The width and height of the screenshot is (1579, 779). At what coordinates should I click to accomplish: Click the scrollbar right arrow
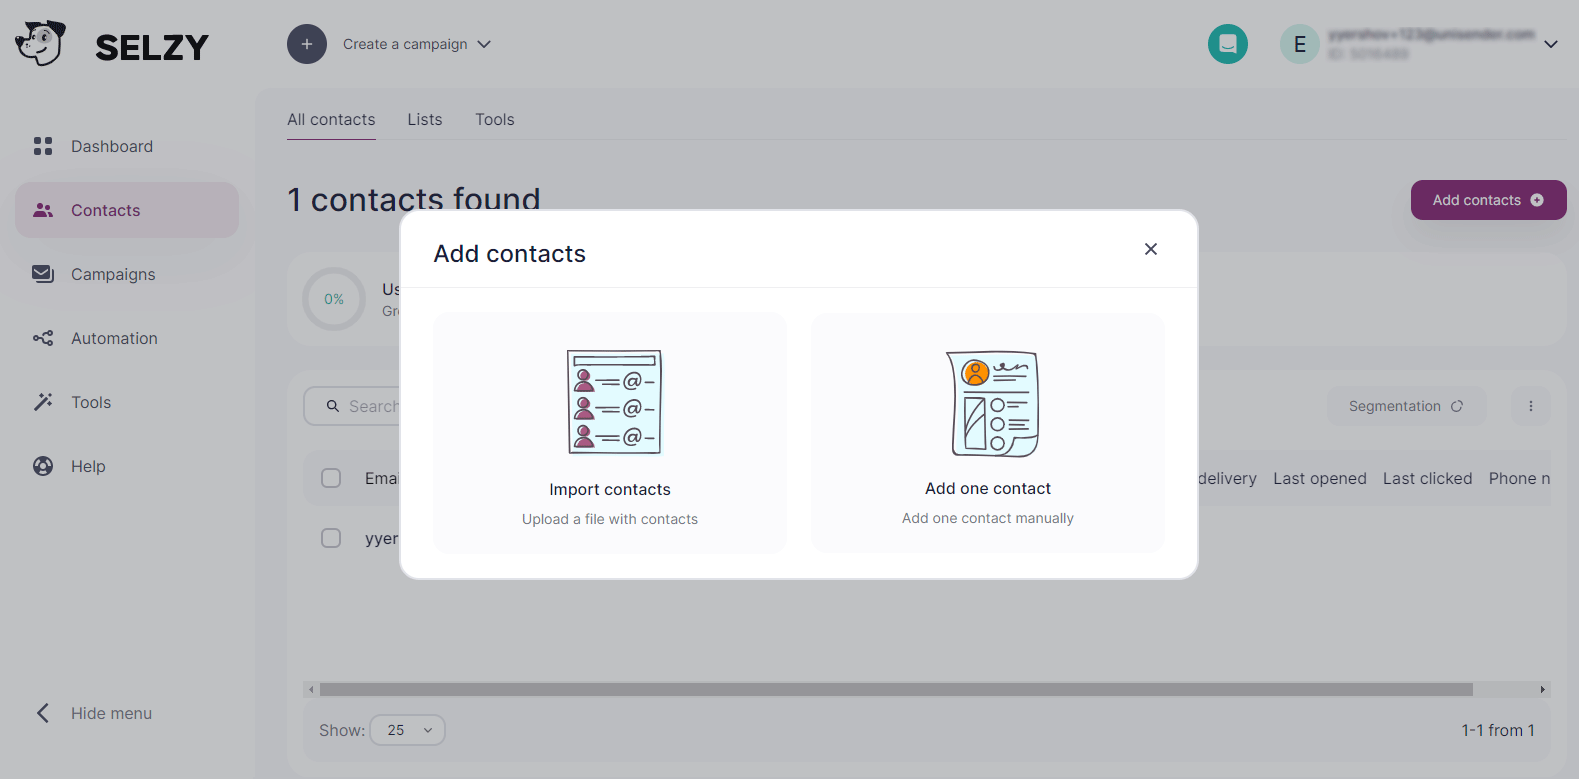coord(1543,689)
